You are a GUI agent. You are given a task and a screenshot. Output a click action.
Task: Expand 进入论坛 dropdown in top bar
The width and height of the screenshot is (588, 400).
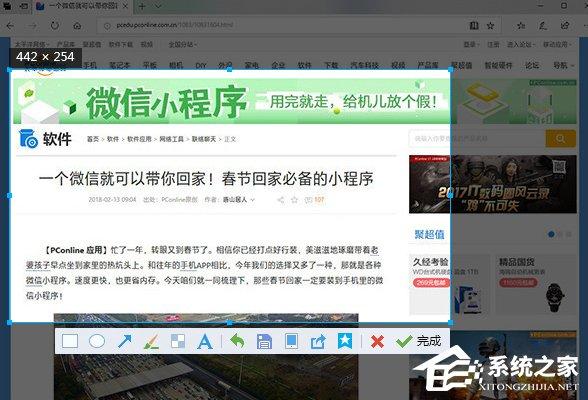[521, 44]
